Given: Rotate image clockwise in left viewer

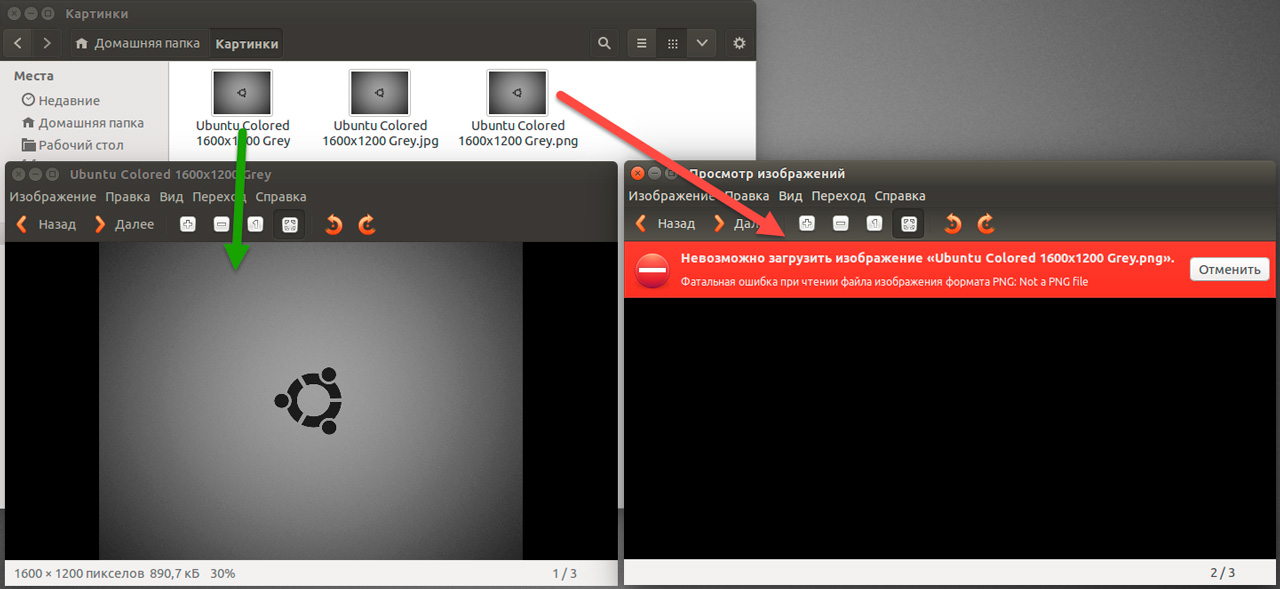Looking at the screenshot, I should tap(368, 224).
